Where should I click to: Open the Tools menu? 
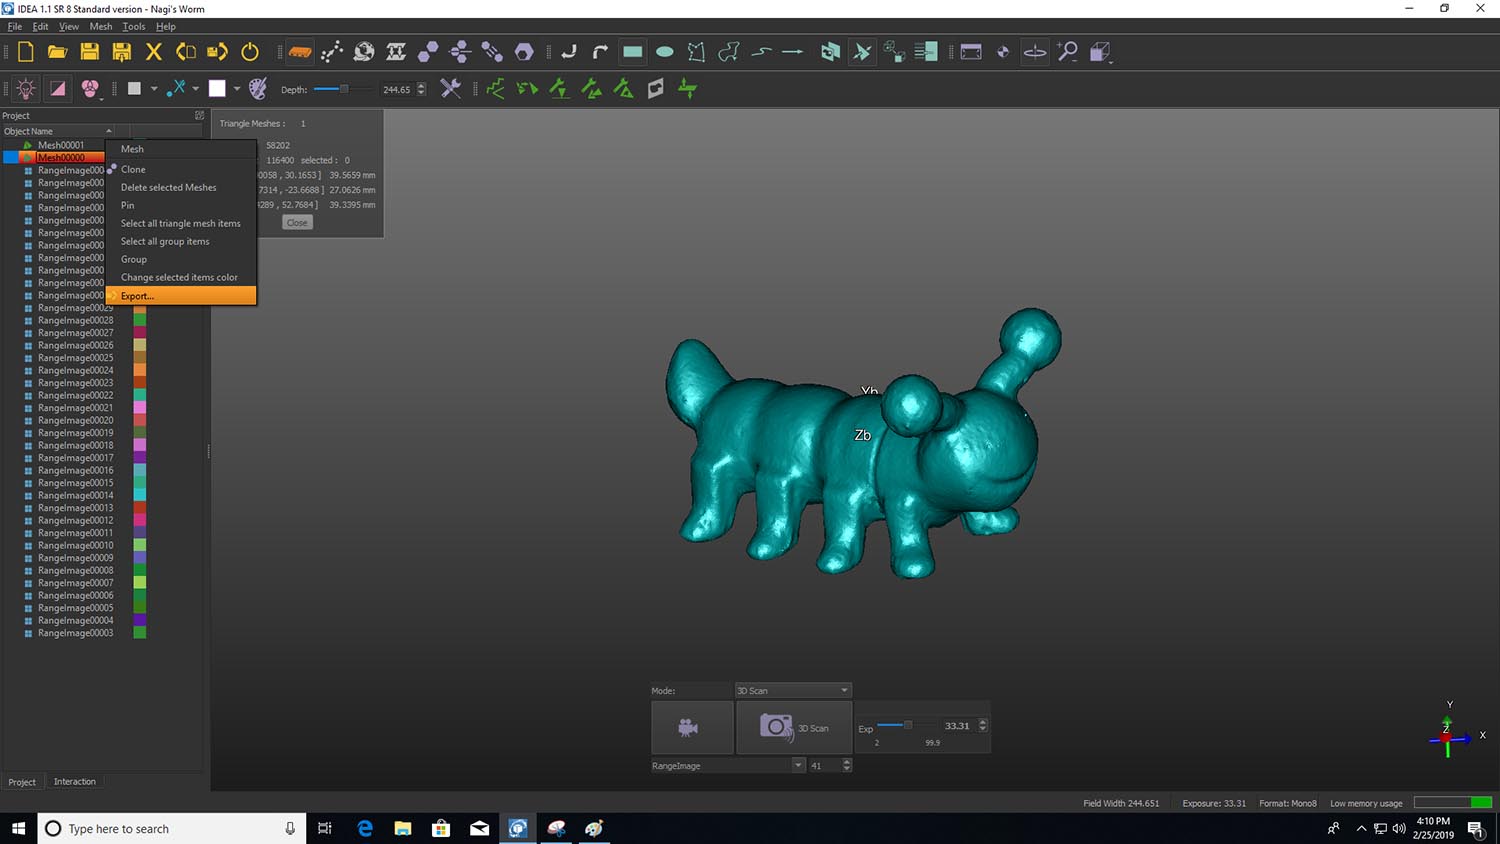pos(134,27)
